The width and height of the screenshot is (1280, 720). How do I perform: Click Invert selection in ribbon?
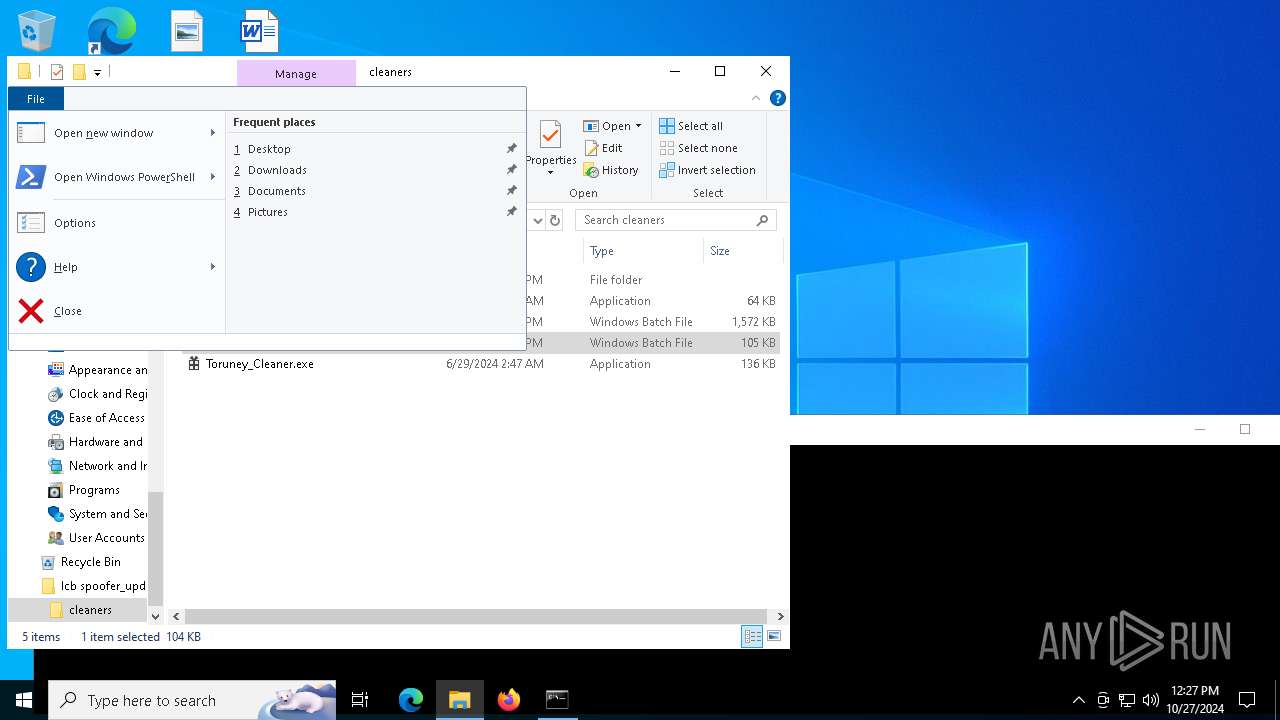point(707,170)
